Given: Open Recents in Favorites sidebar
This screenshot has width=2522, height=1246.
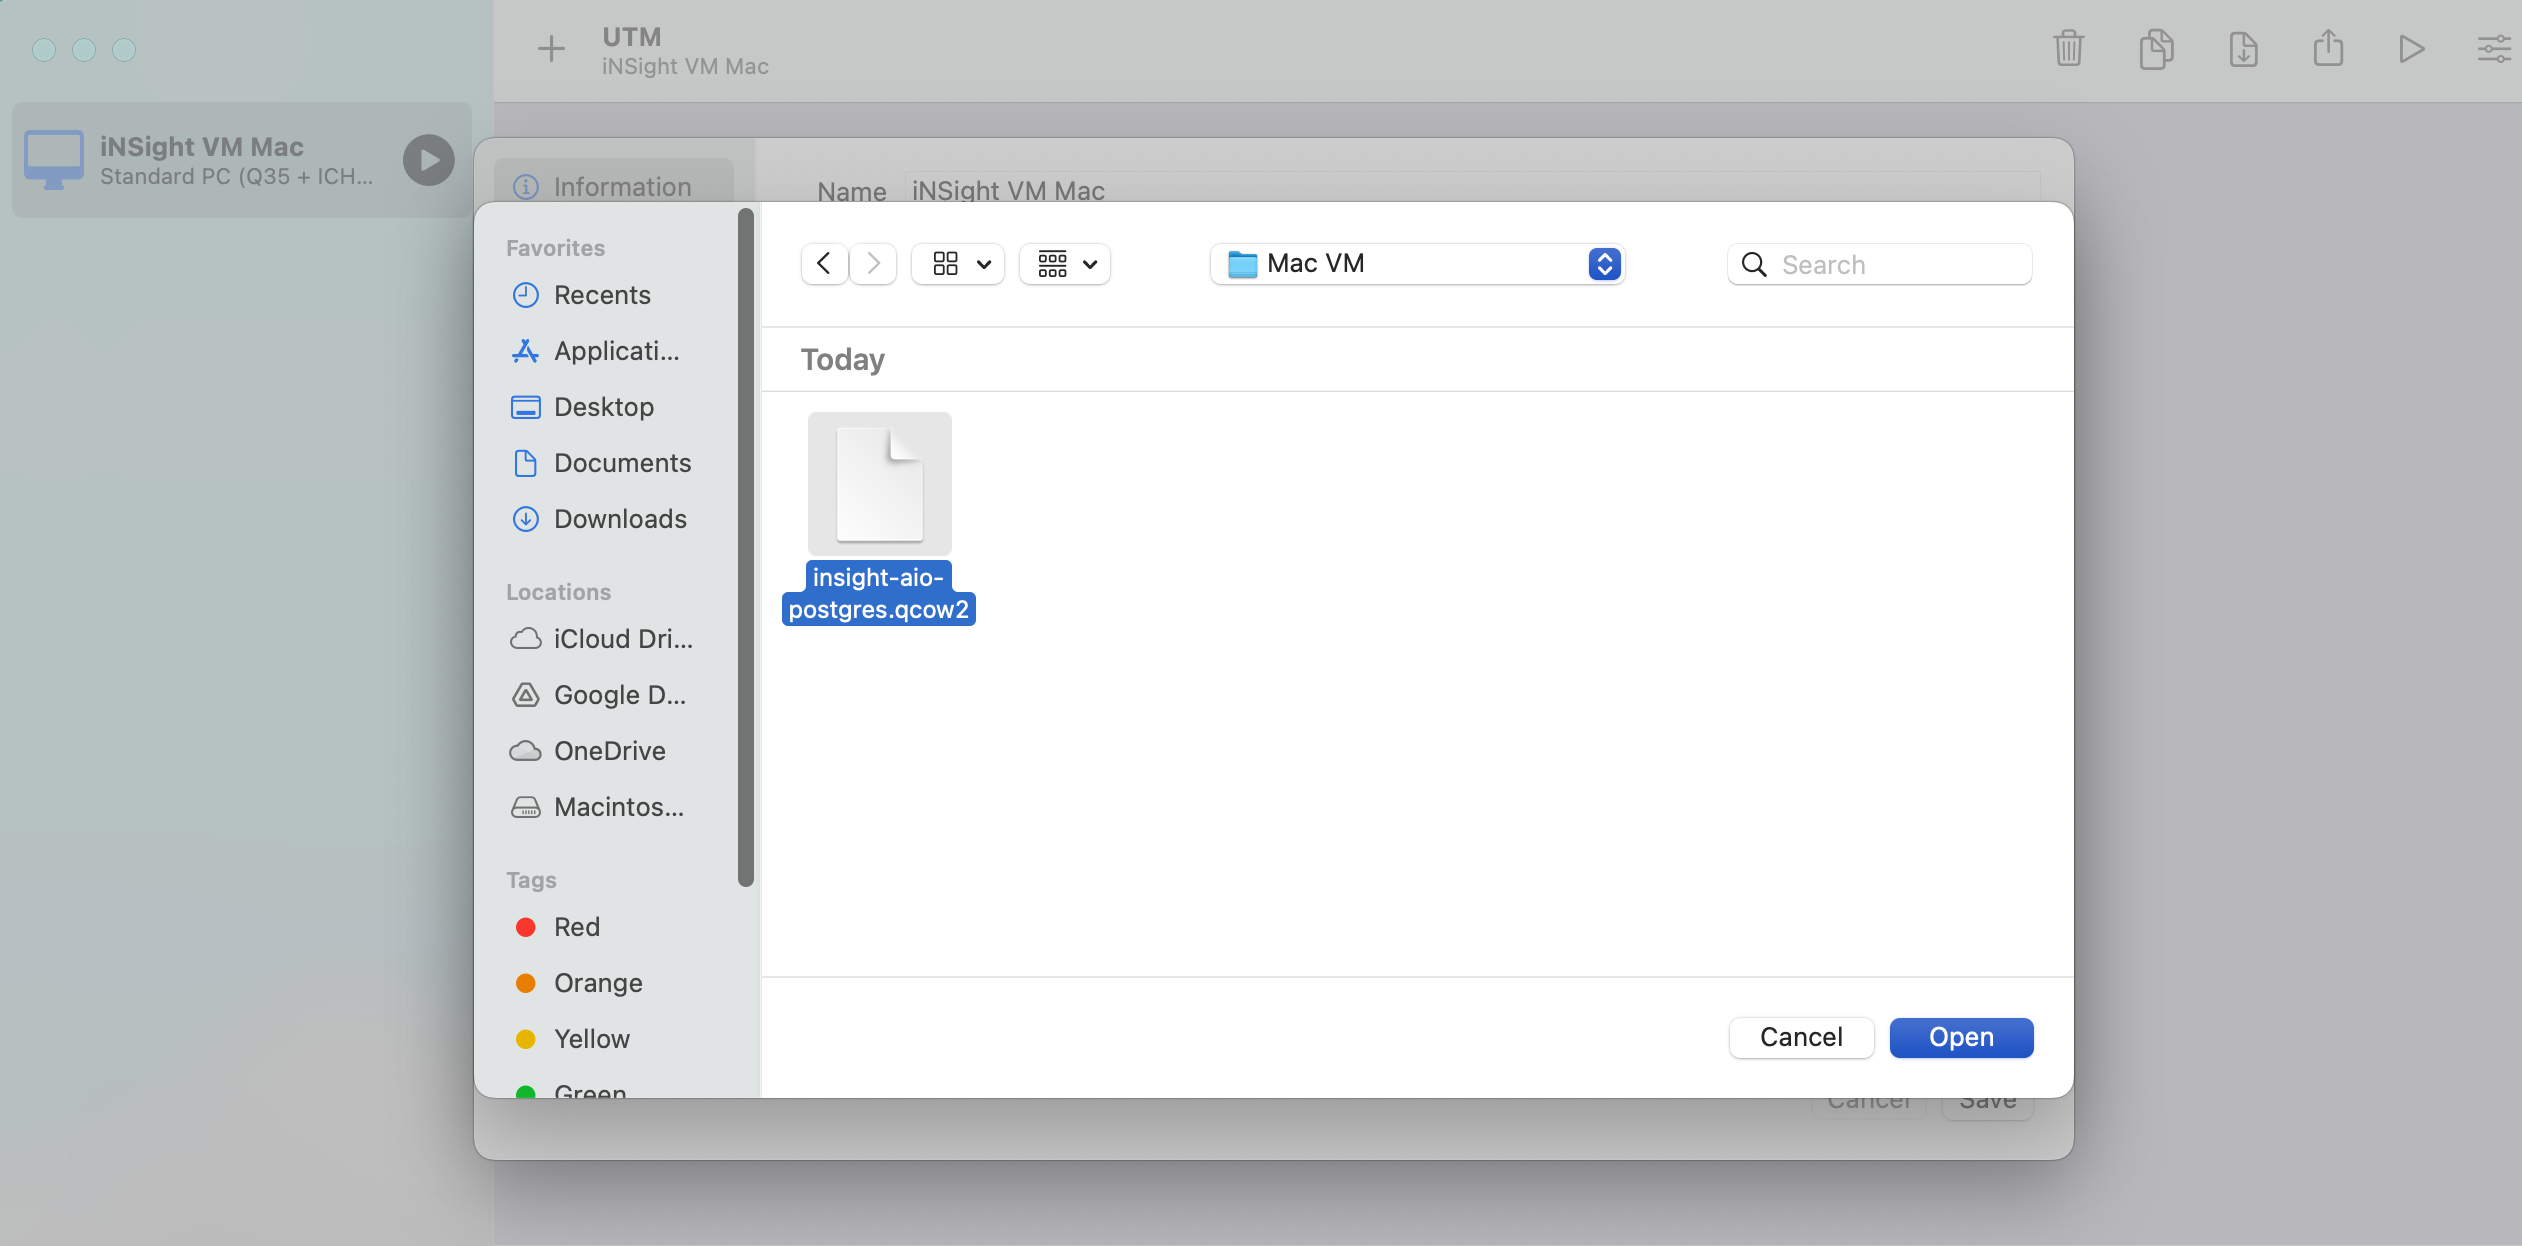Looking at the screenshot, I should tap(602, 295).
